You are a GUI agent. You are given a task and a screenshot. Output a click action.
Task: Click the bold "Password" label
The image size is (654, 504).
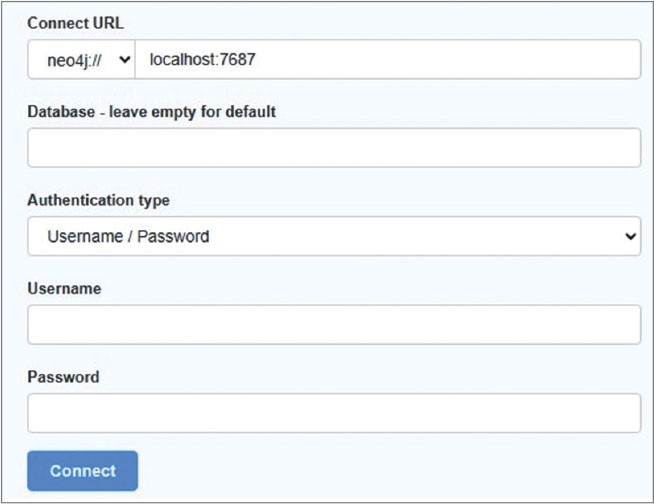coord(63,377)
